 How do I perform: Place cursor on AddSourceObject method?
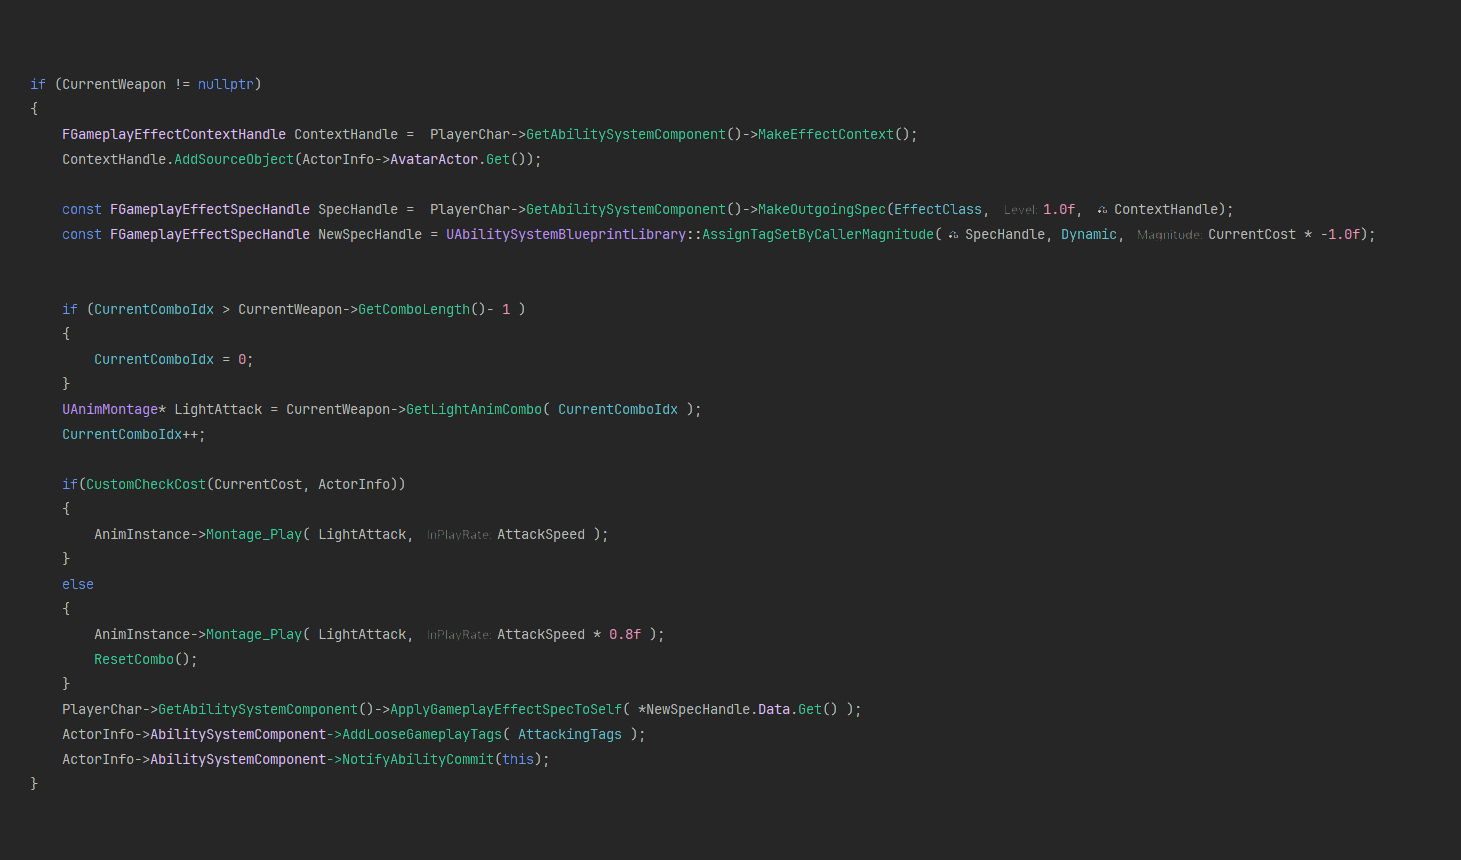[234, 159]
